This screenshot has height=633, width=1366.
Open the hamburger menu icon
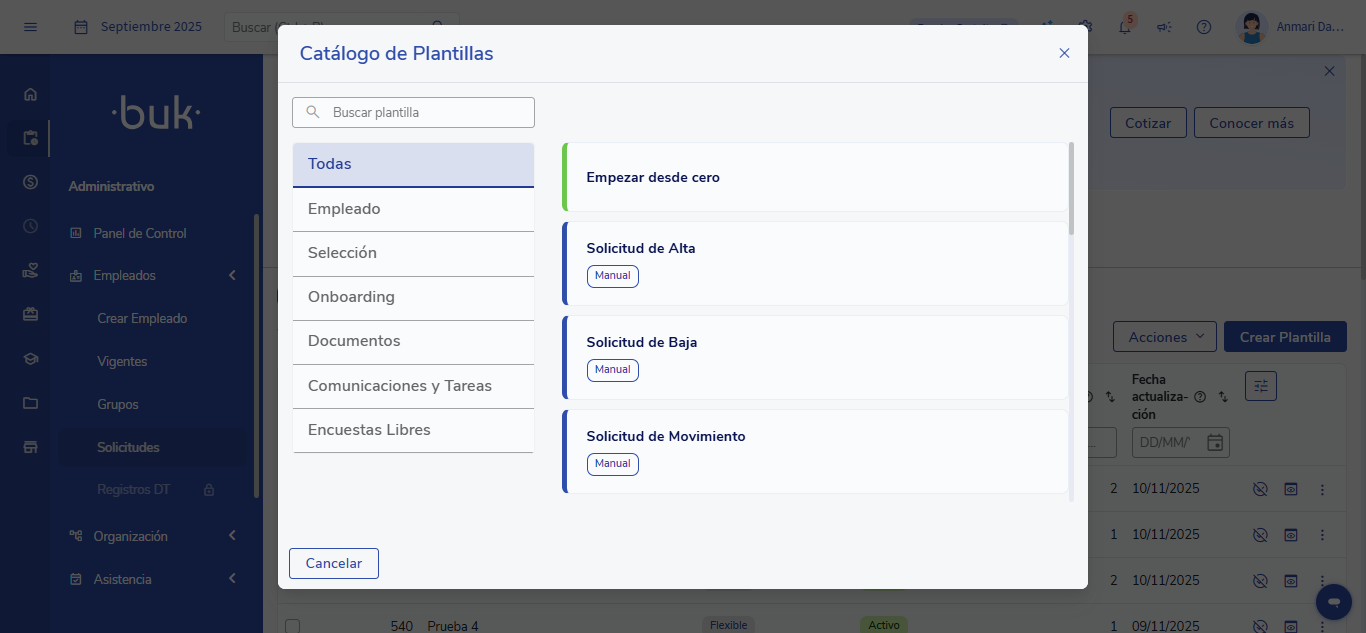click(x=30, y=27)
